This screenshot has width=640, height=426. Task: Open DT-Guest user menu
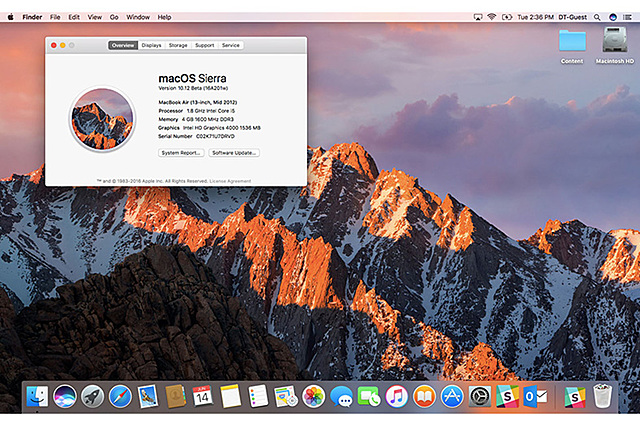572,17
